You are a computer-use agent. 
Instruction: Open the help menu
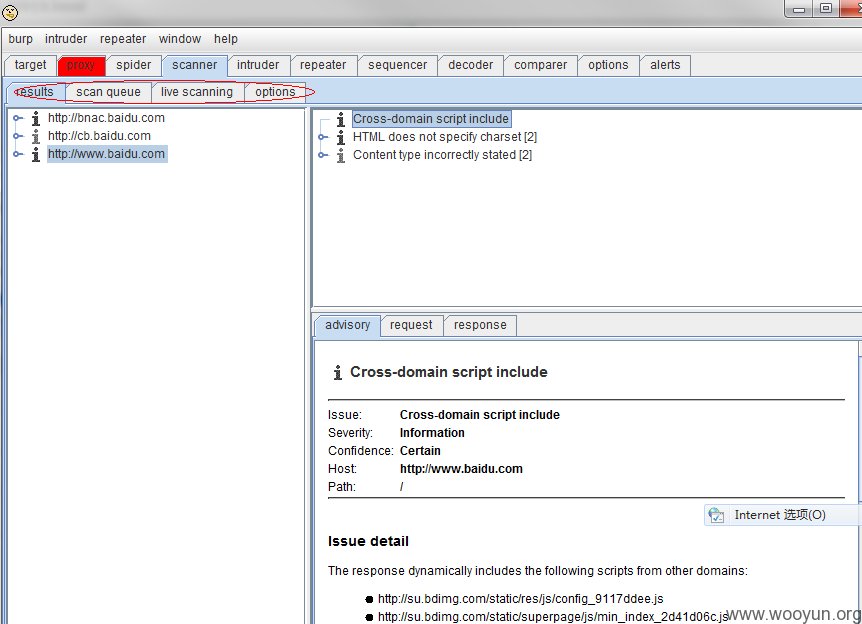225,39
